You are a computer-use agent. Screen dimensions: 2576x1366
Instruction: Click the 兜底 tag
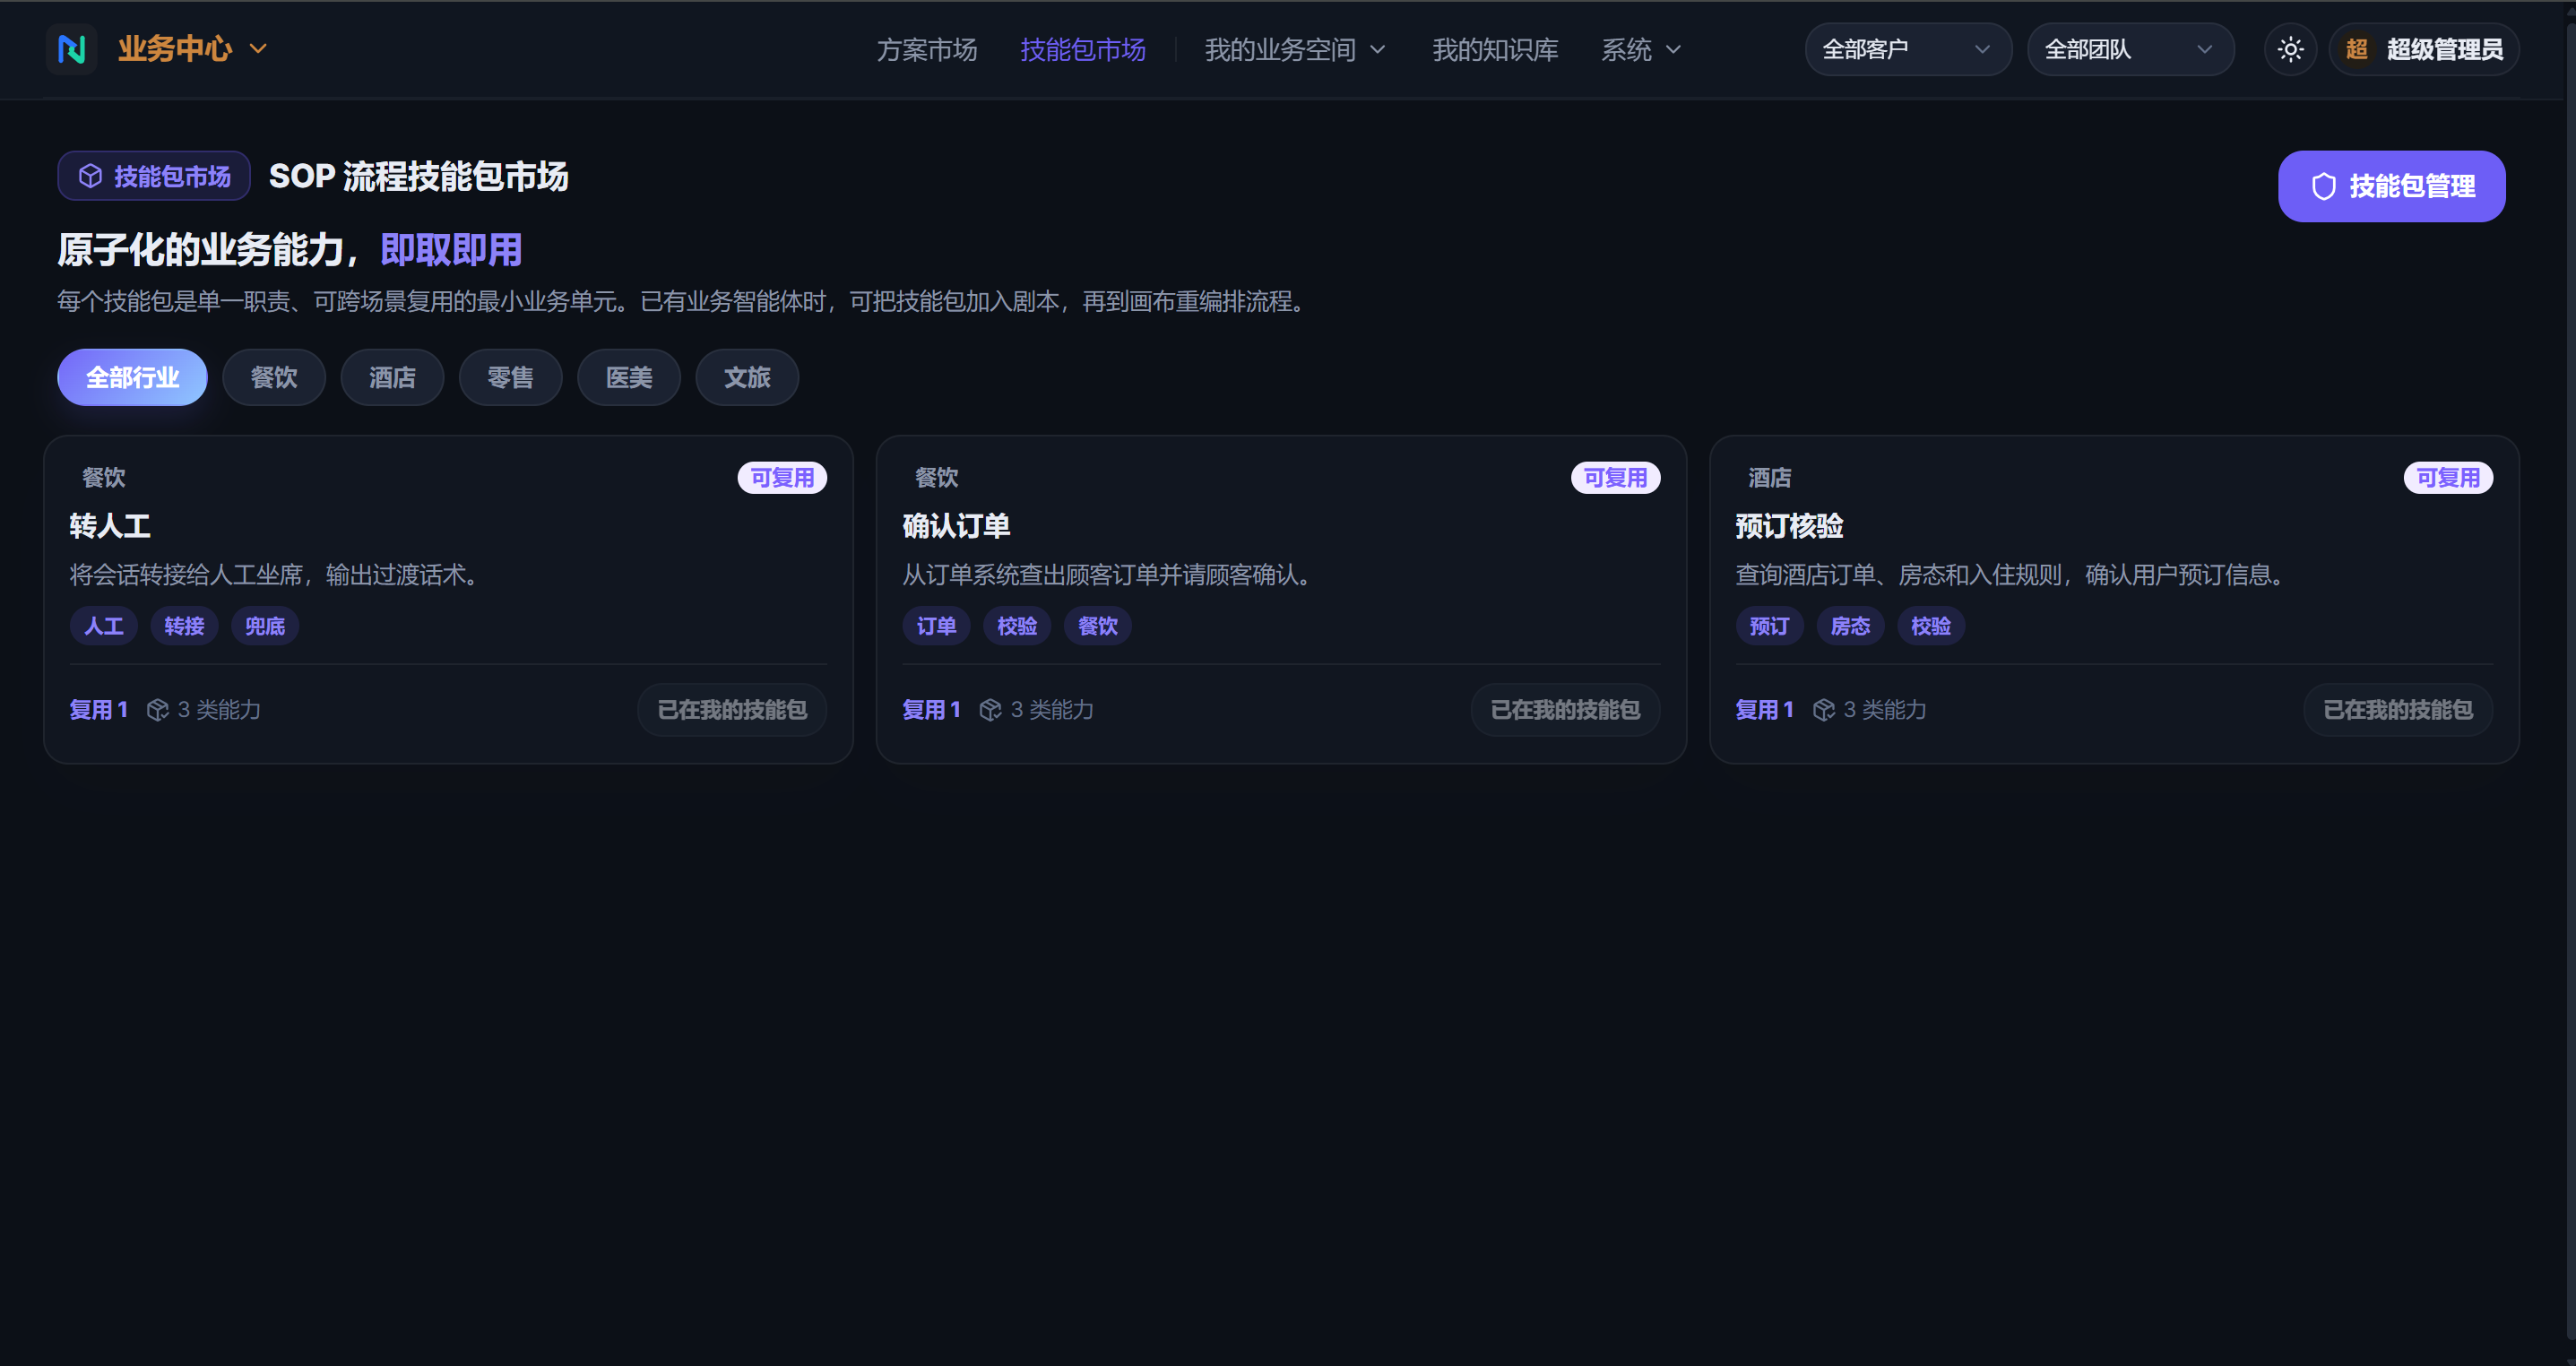pyautogui.click(x=265, y=626)
